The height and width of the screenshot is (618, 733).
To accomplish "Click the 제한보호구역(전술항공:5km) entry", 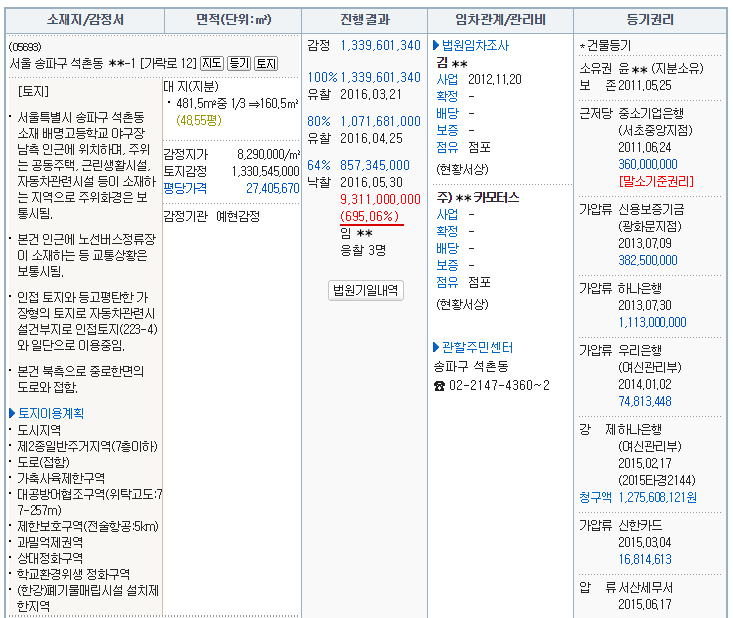I will [x=88, y=526].
